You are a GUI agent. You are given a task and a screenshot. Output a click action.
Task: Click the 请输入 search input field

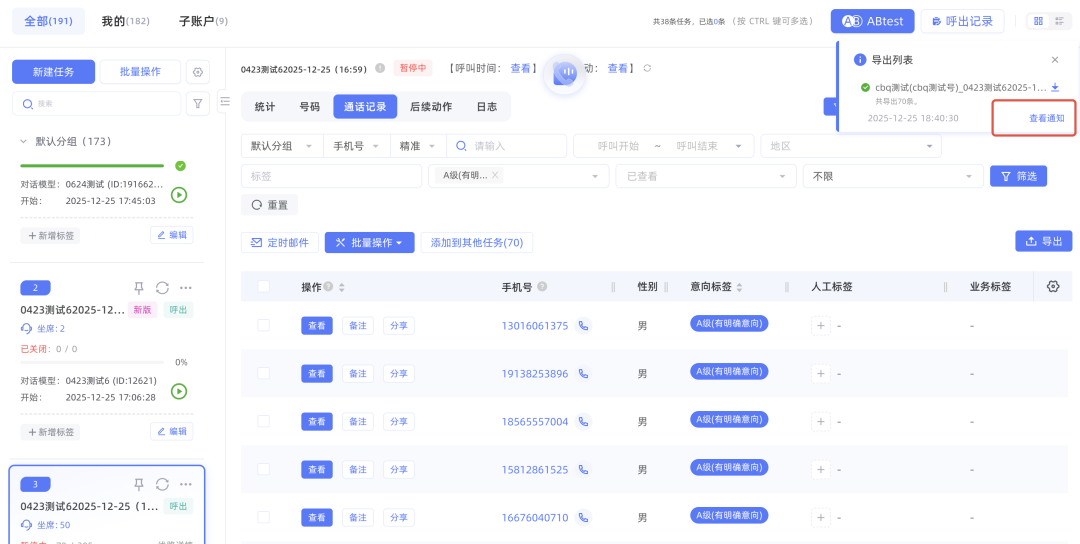click(x=515, y=146)
